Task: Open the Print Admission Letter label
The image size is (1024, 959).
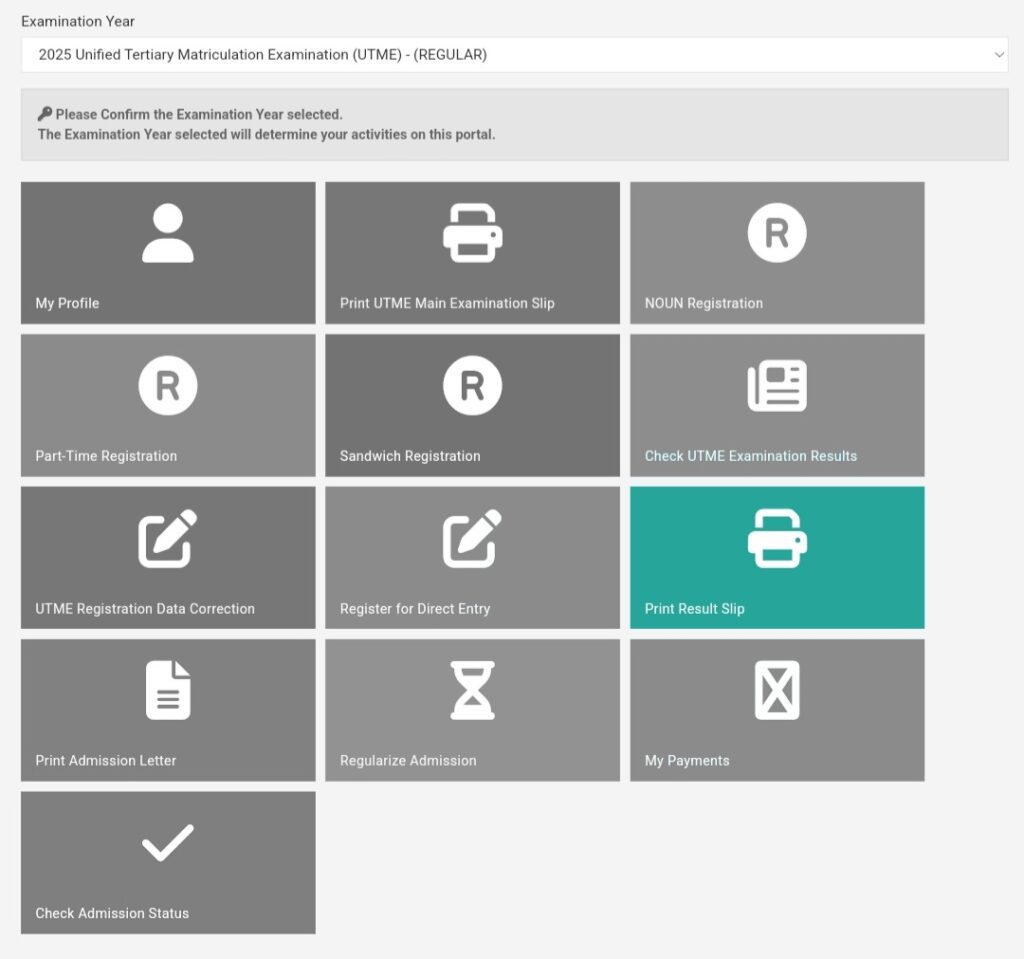Action: [x=106, y=760]
